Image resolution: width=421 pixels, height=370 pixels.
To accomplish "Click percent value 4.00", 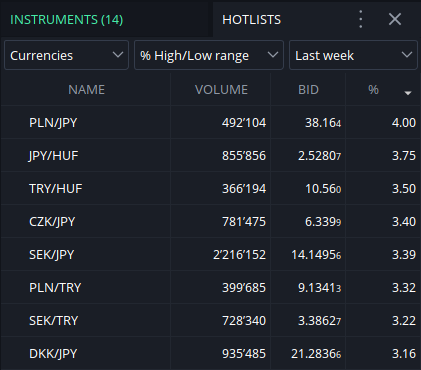I will pyautogui.click(x=404, y=123).
